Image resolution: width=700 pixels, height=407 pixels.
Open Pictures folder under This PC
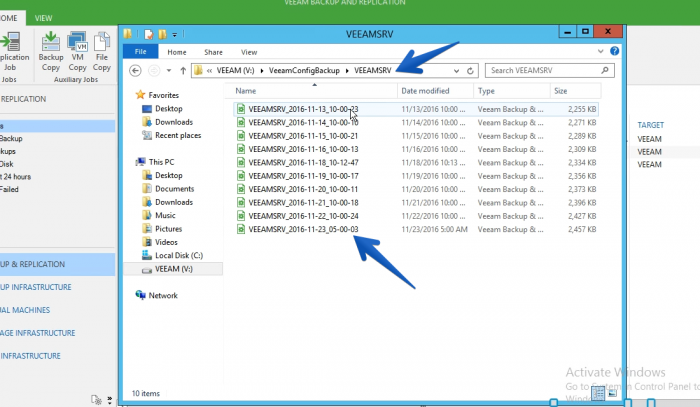(168, 229)
